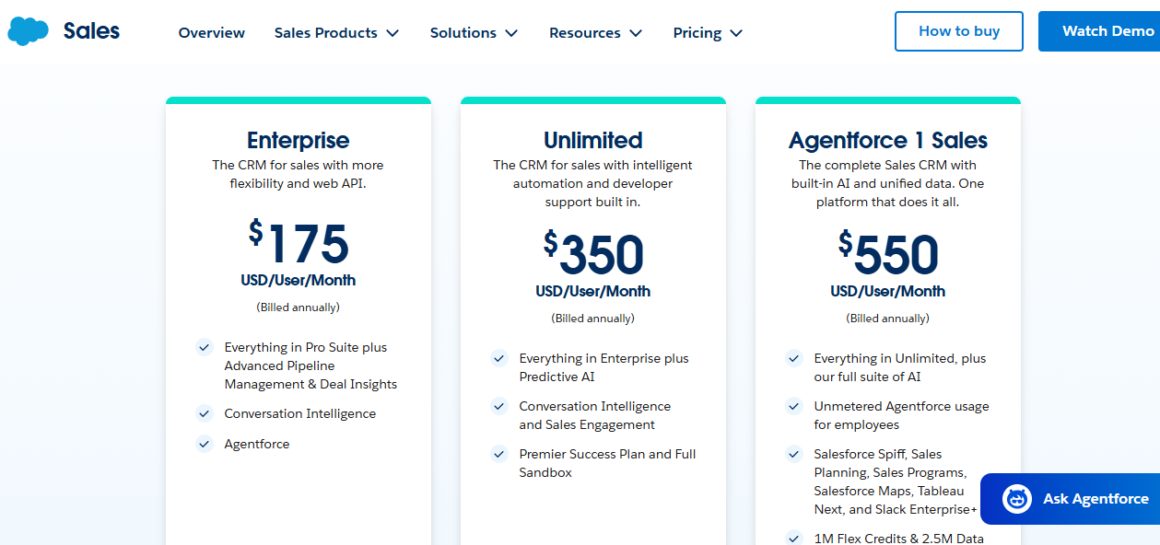The image size is (1160, 545).
Task: Open the Ask Agentforce chat button
Action: [1070, 499]
